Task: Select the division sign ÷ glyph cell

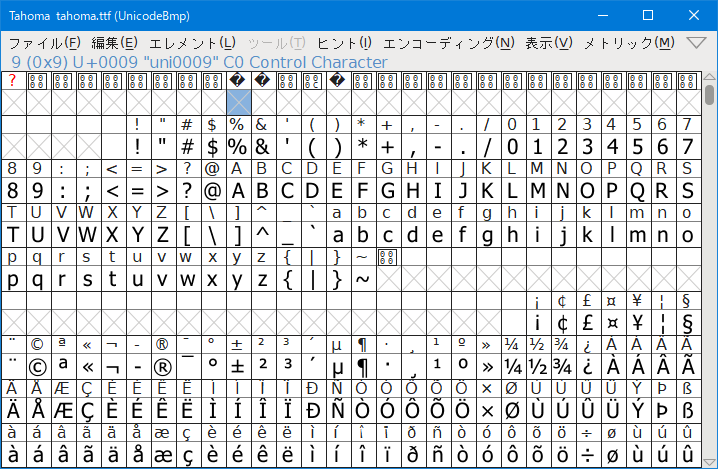Action: [x=587, y=455]
